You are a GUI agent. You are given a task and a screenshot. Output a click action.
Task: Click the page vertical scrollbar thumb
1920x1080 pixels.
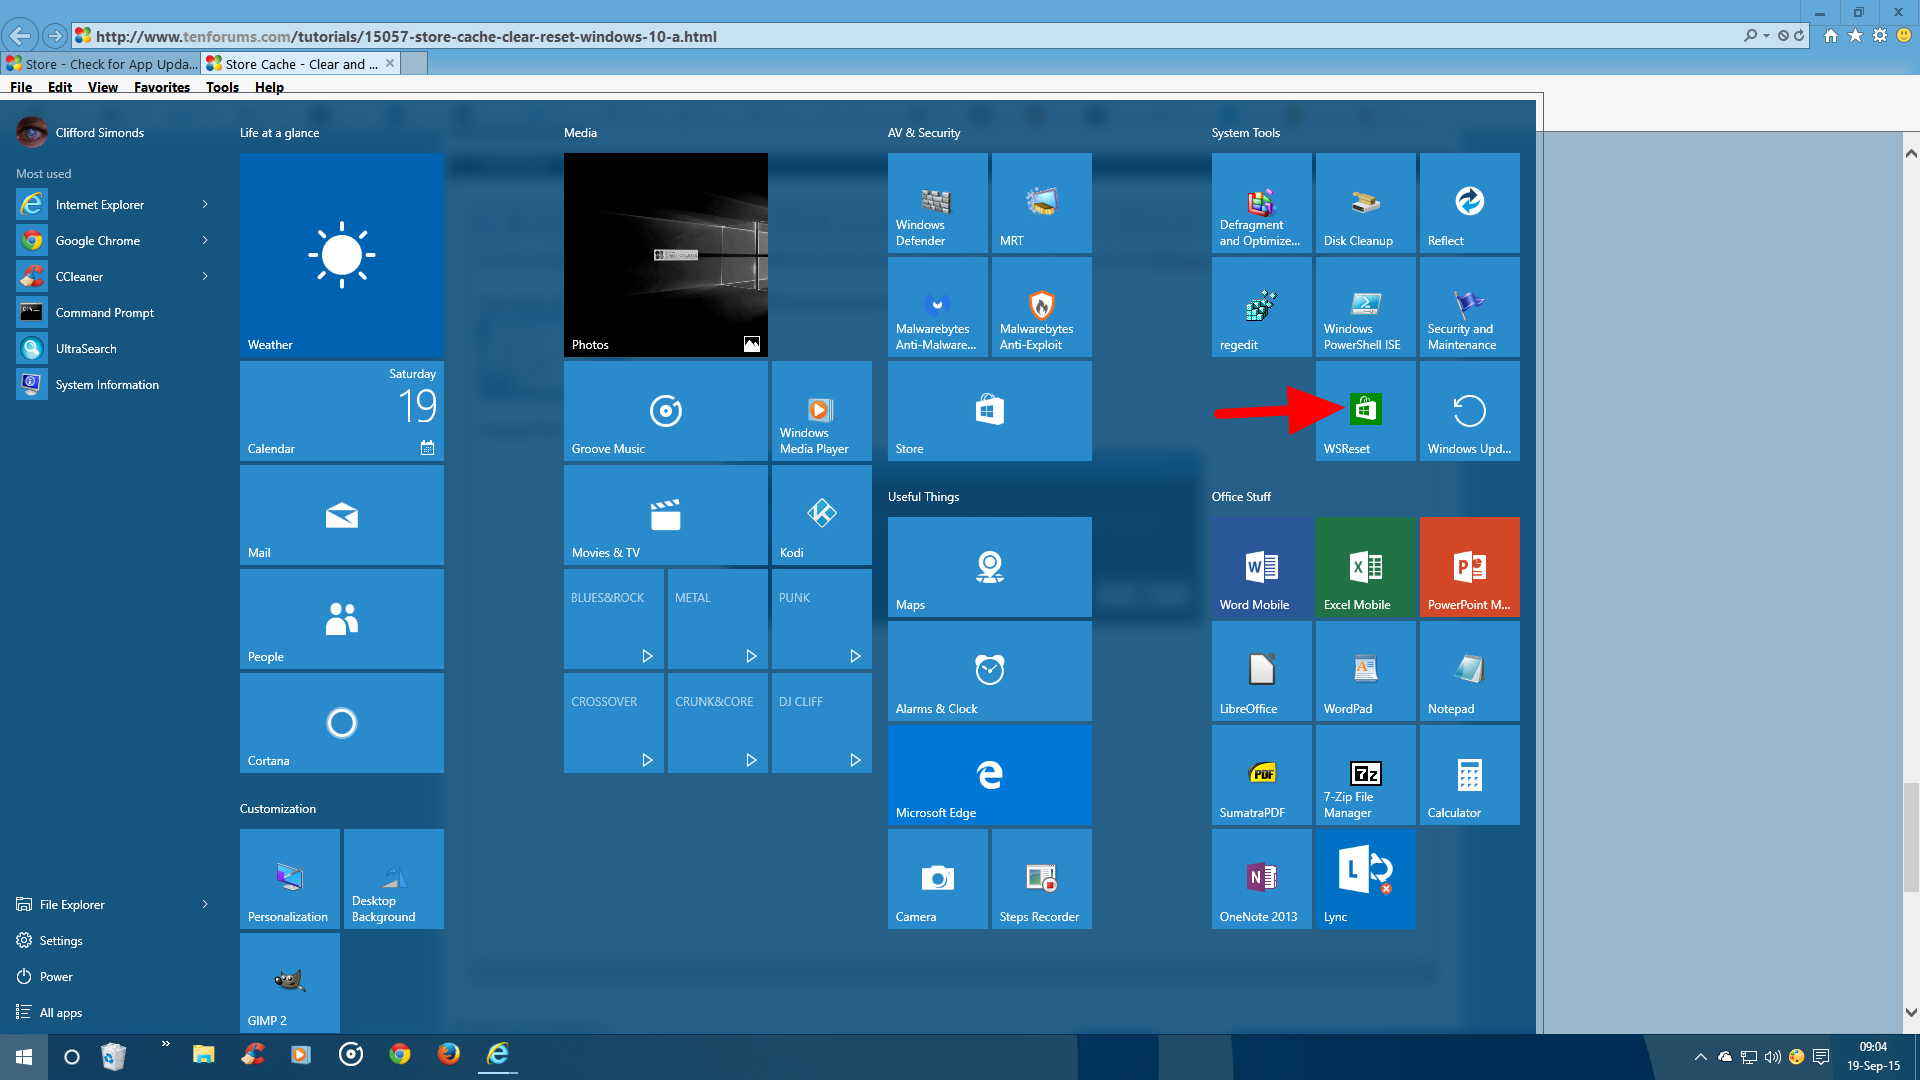[x=1910, y=836]
